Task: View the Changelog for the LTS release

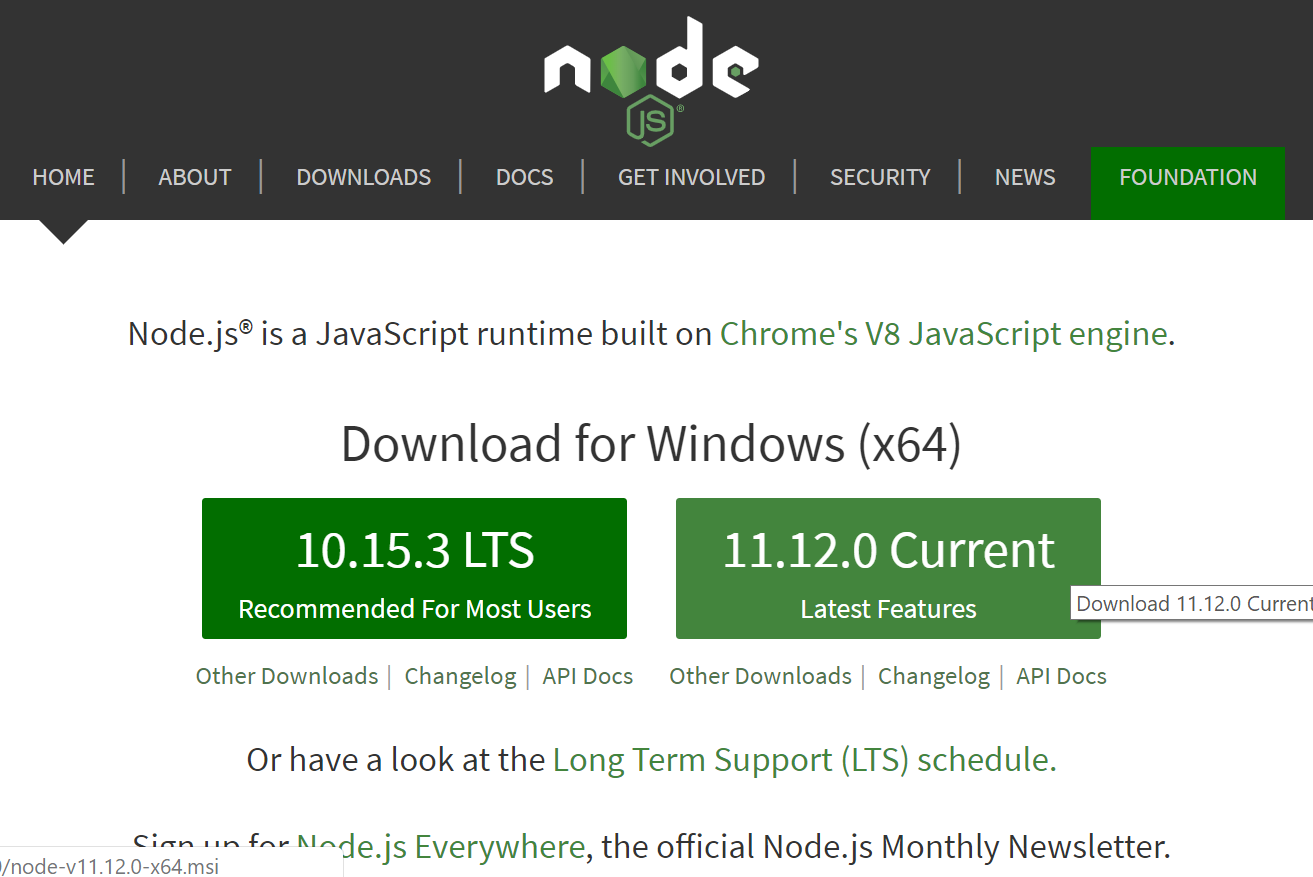Action: coord(460,676)
